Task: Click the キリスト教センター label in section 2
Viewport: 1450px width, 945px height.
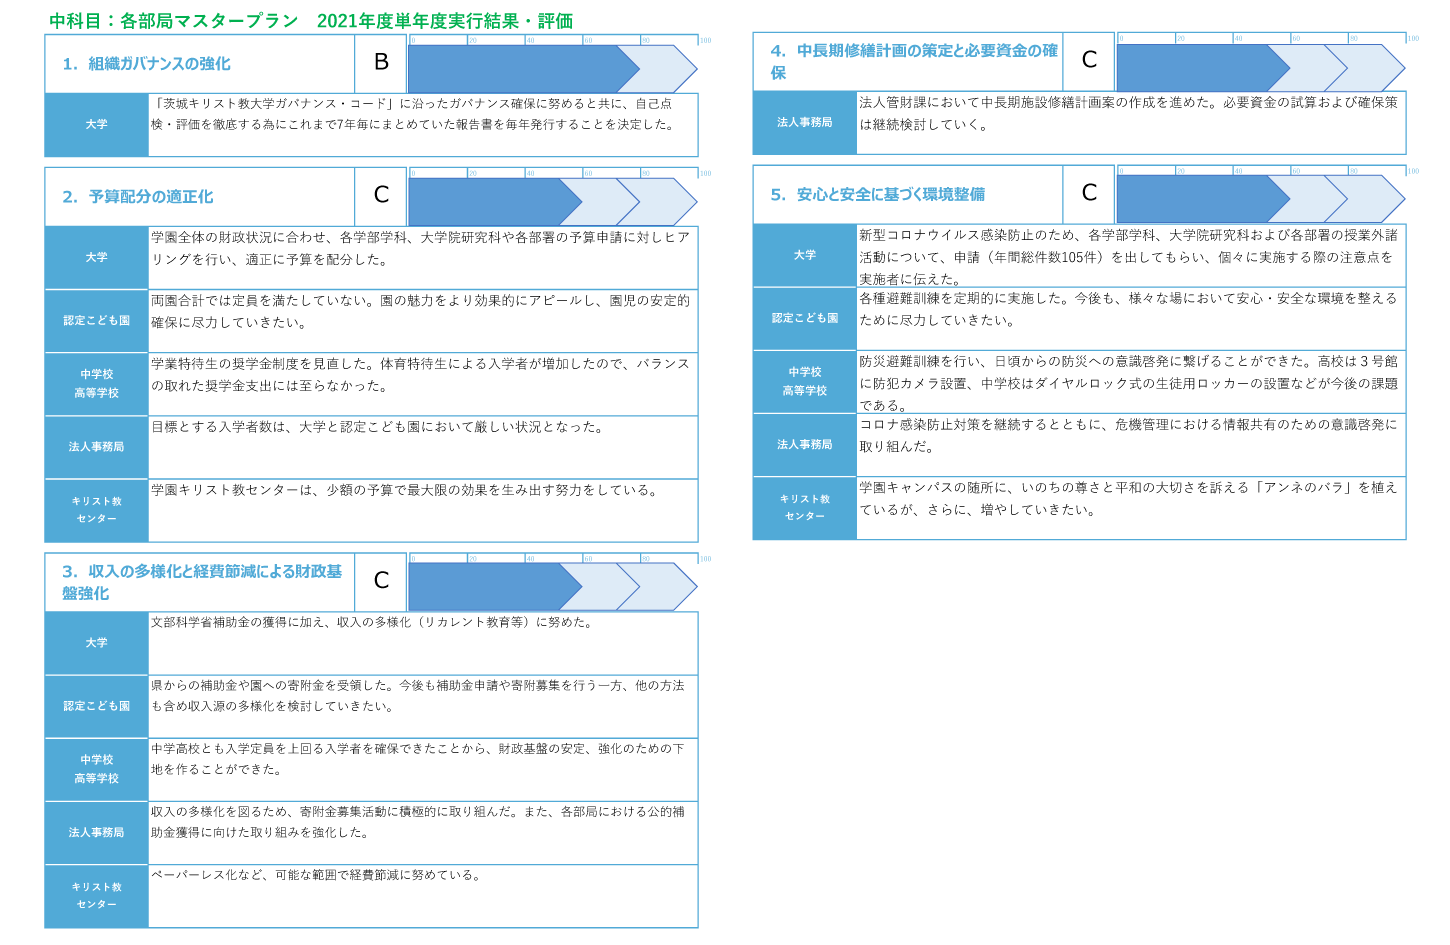Action: (97, 510)
